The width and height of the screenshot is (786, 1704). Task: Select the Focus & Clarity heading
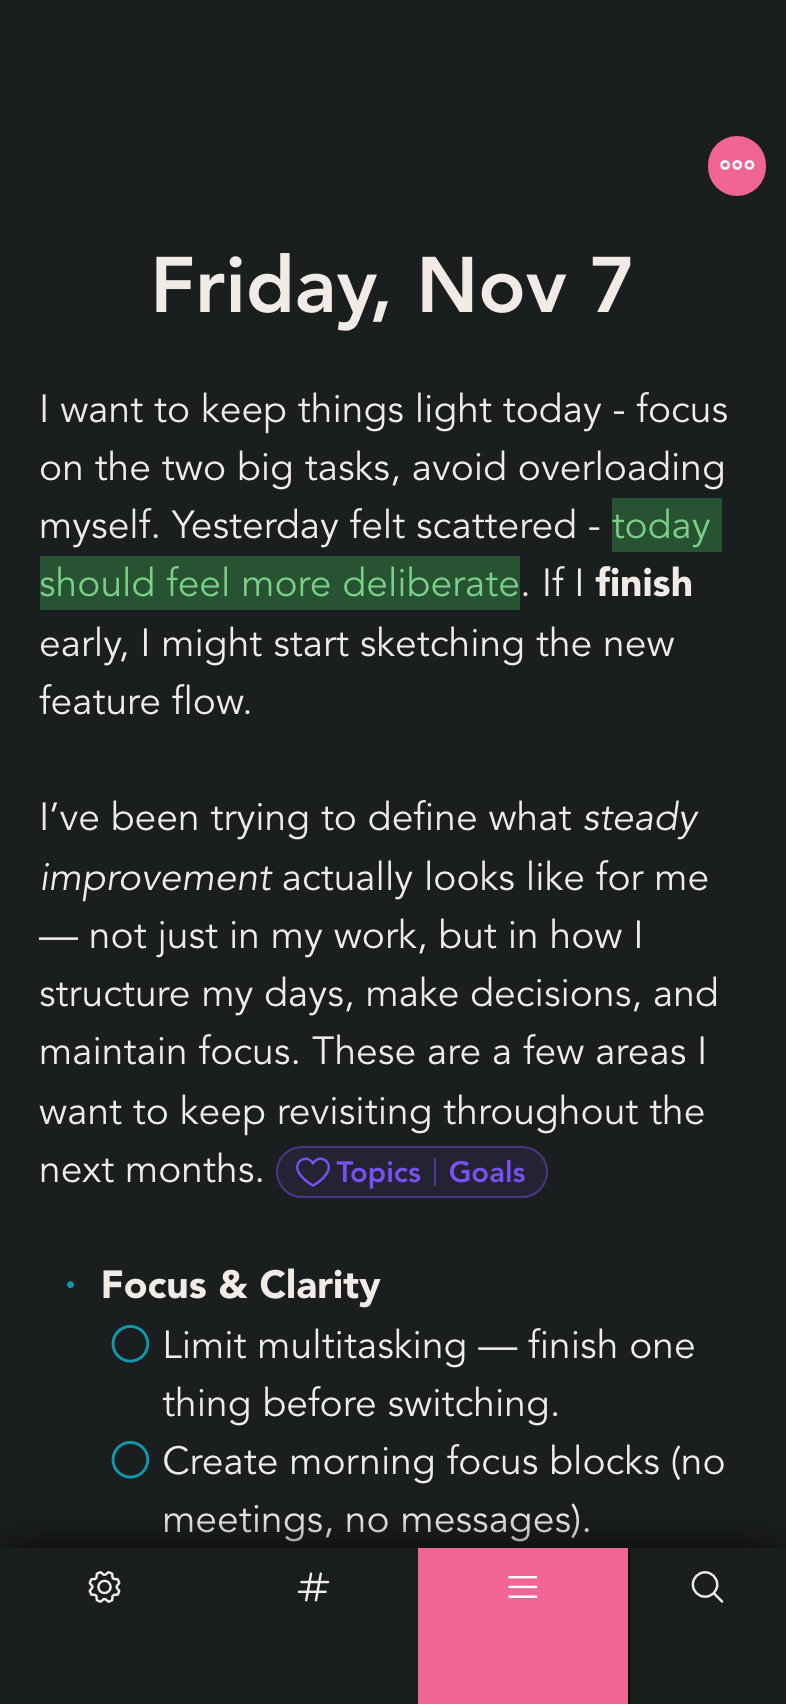coord(241,1285)
